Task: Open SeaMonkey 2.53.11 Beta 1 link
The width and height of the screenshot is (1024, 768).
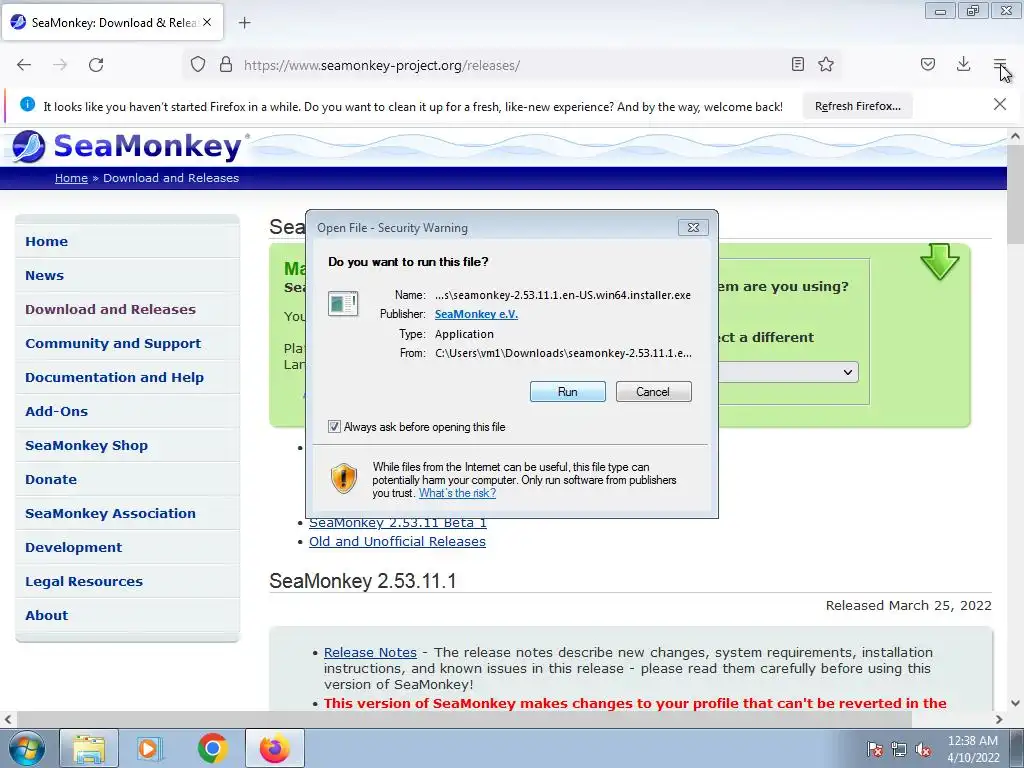Action: (398, 523)
